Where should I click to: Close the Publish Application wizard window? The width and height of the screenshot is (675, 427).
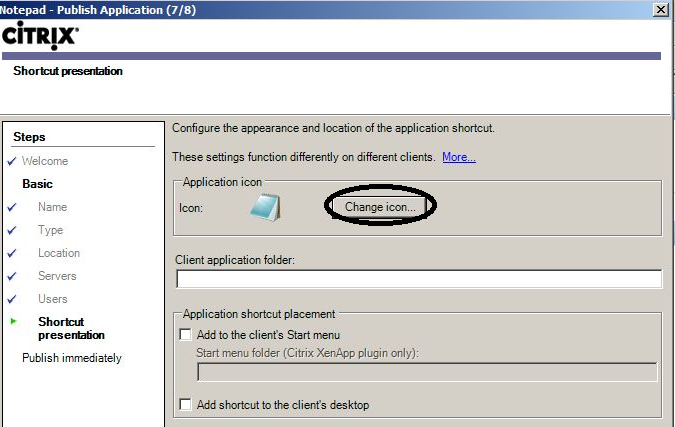[661, 9]
